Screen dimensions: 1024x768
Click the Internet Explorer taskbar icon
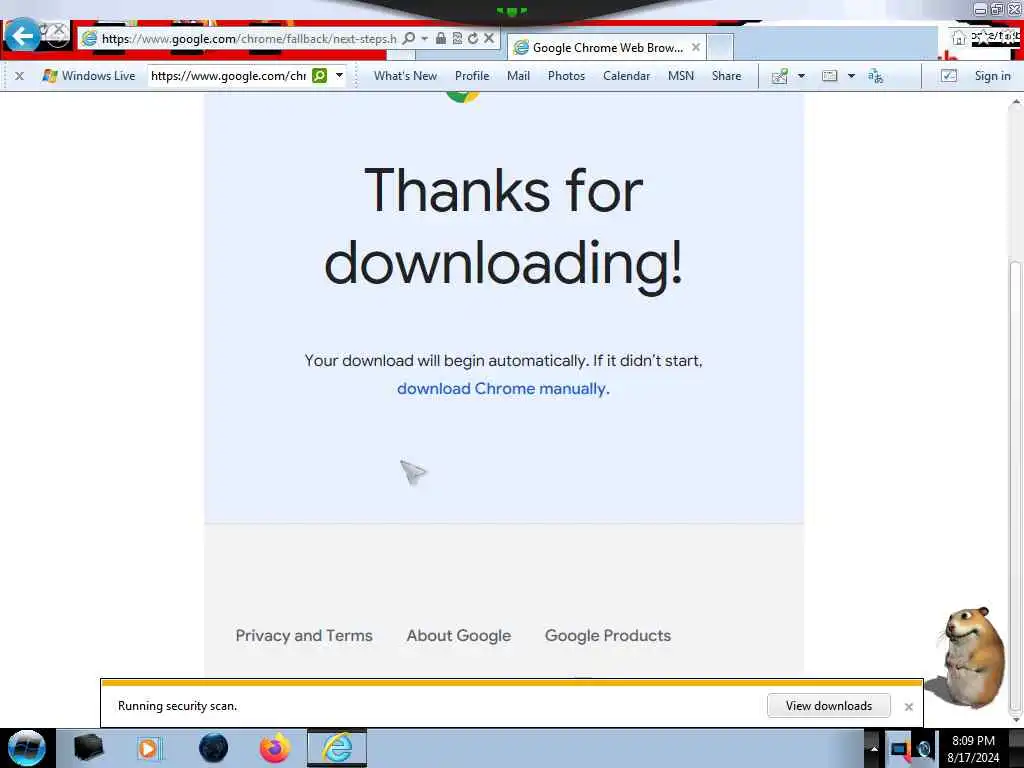[x=337, y=748]
